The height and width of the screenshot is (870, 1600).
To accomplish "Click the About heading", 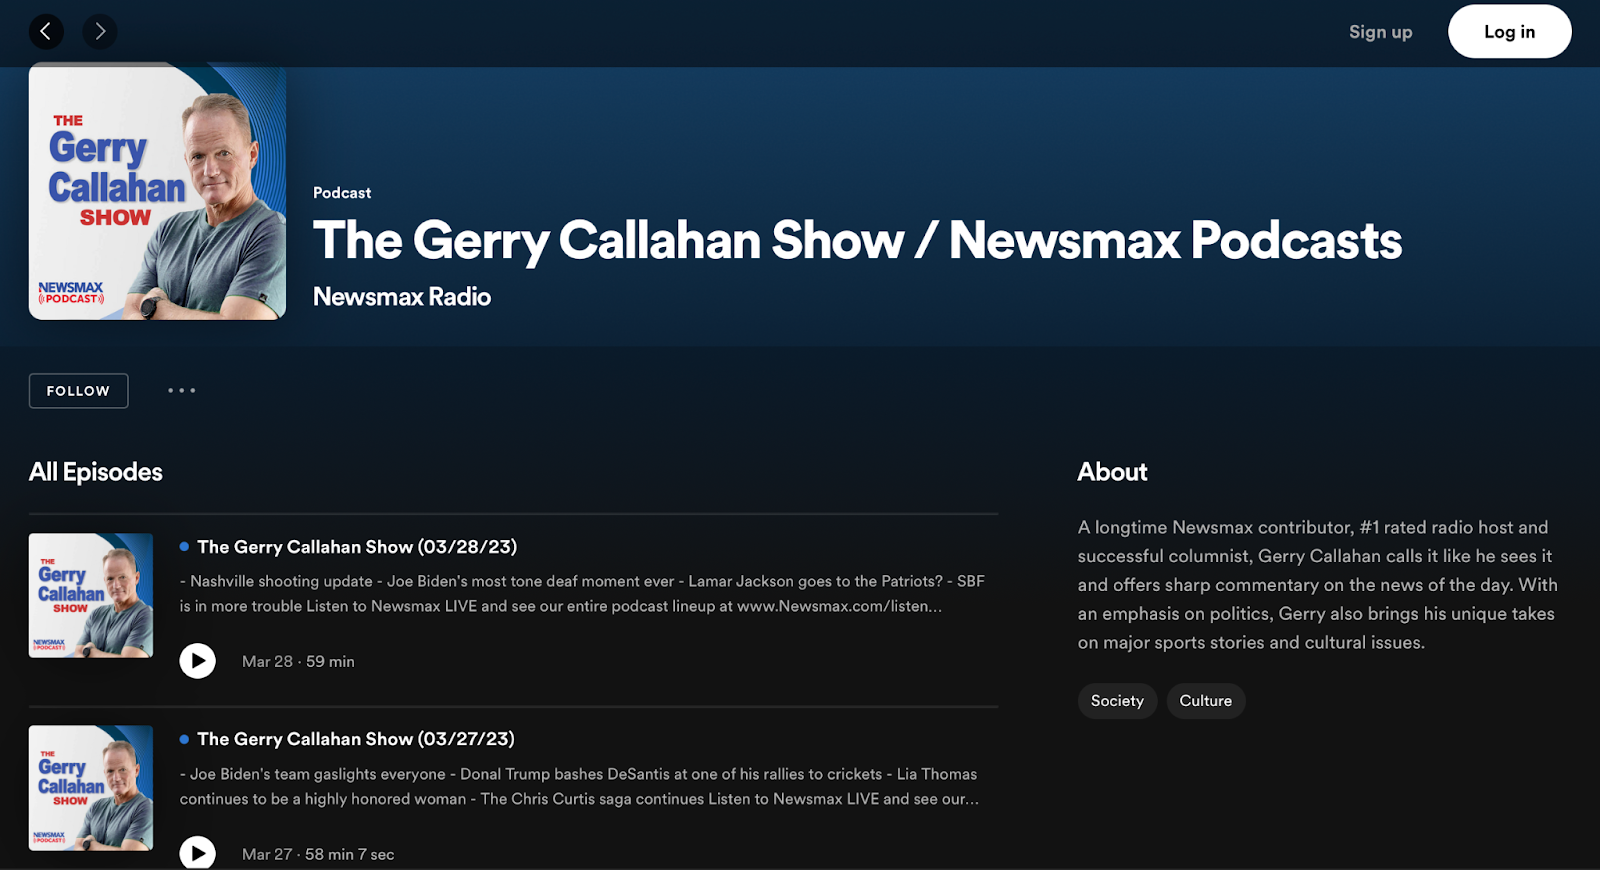I will [1112, 472].
